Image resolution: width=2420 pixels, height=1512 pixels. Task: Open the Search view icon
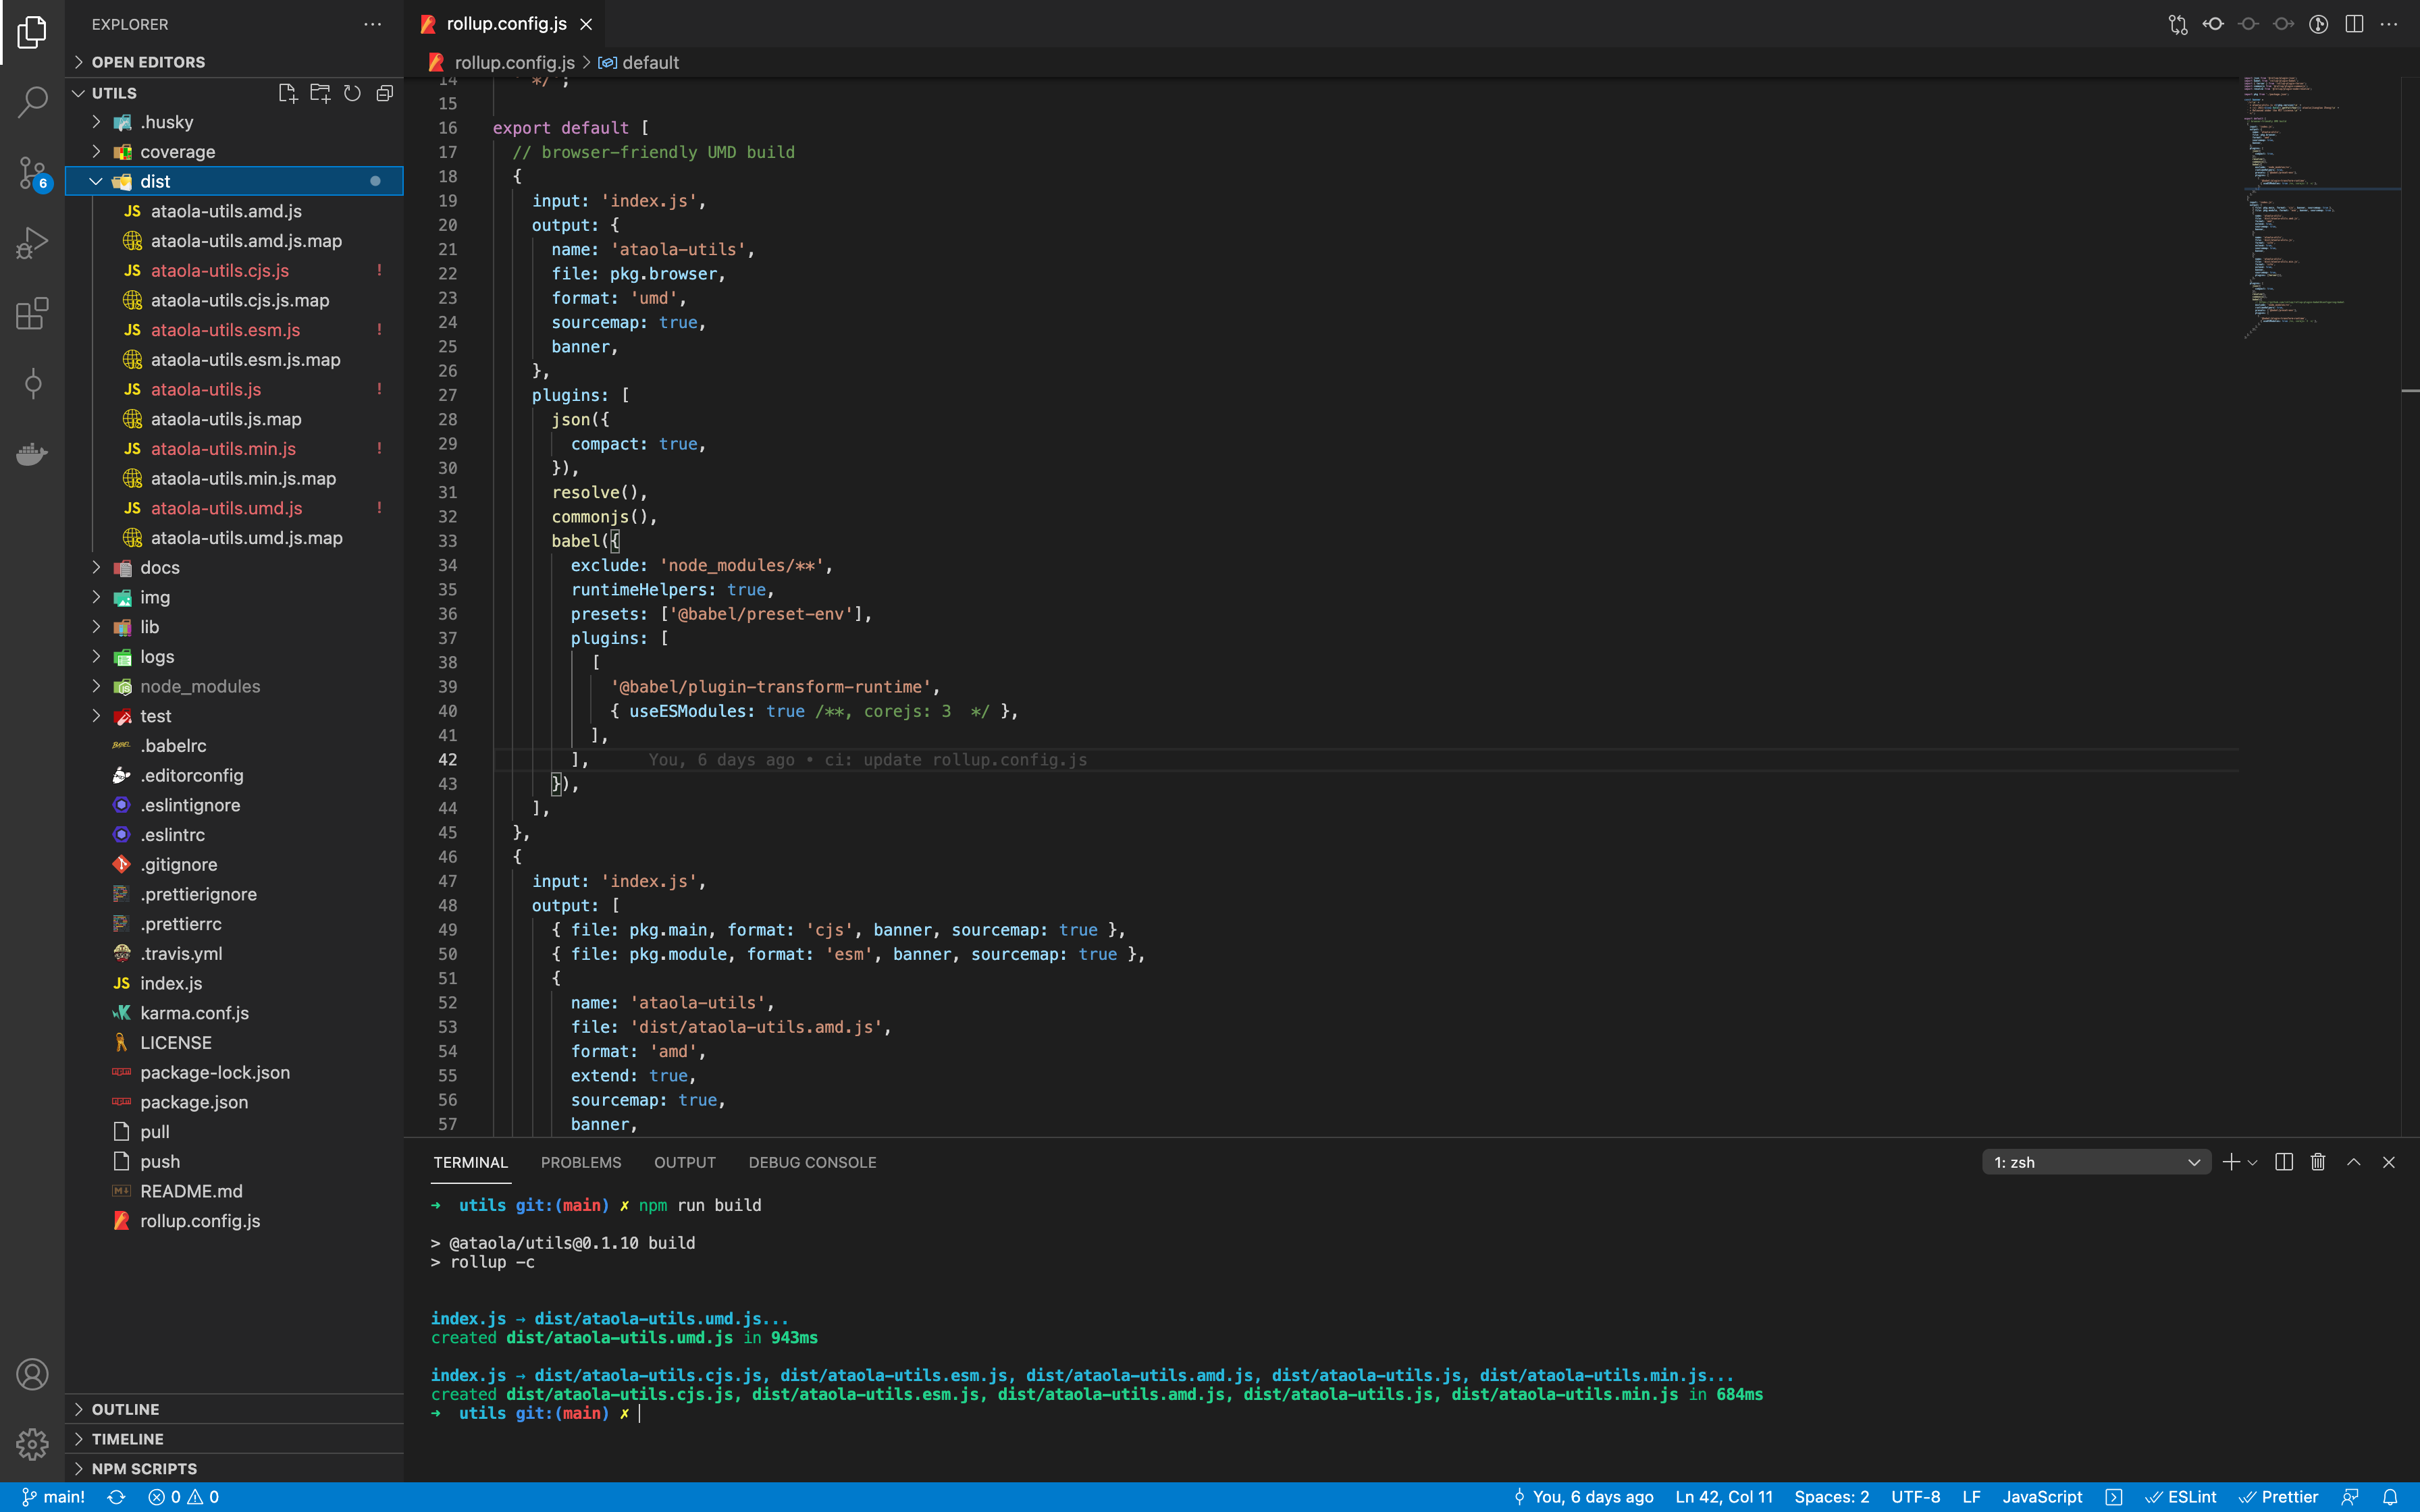(x=32, y=101)
